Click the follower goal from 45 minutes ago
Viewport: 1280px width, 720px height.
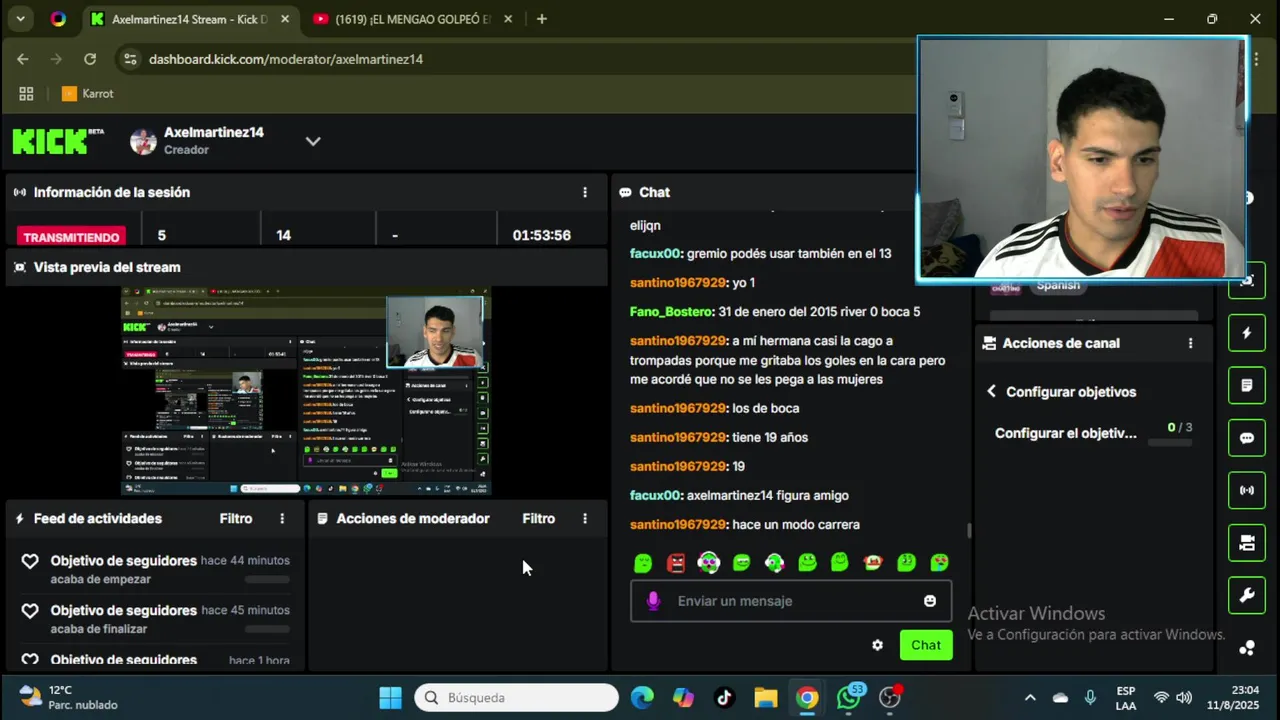click(155, 619)
